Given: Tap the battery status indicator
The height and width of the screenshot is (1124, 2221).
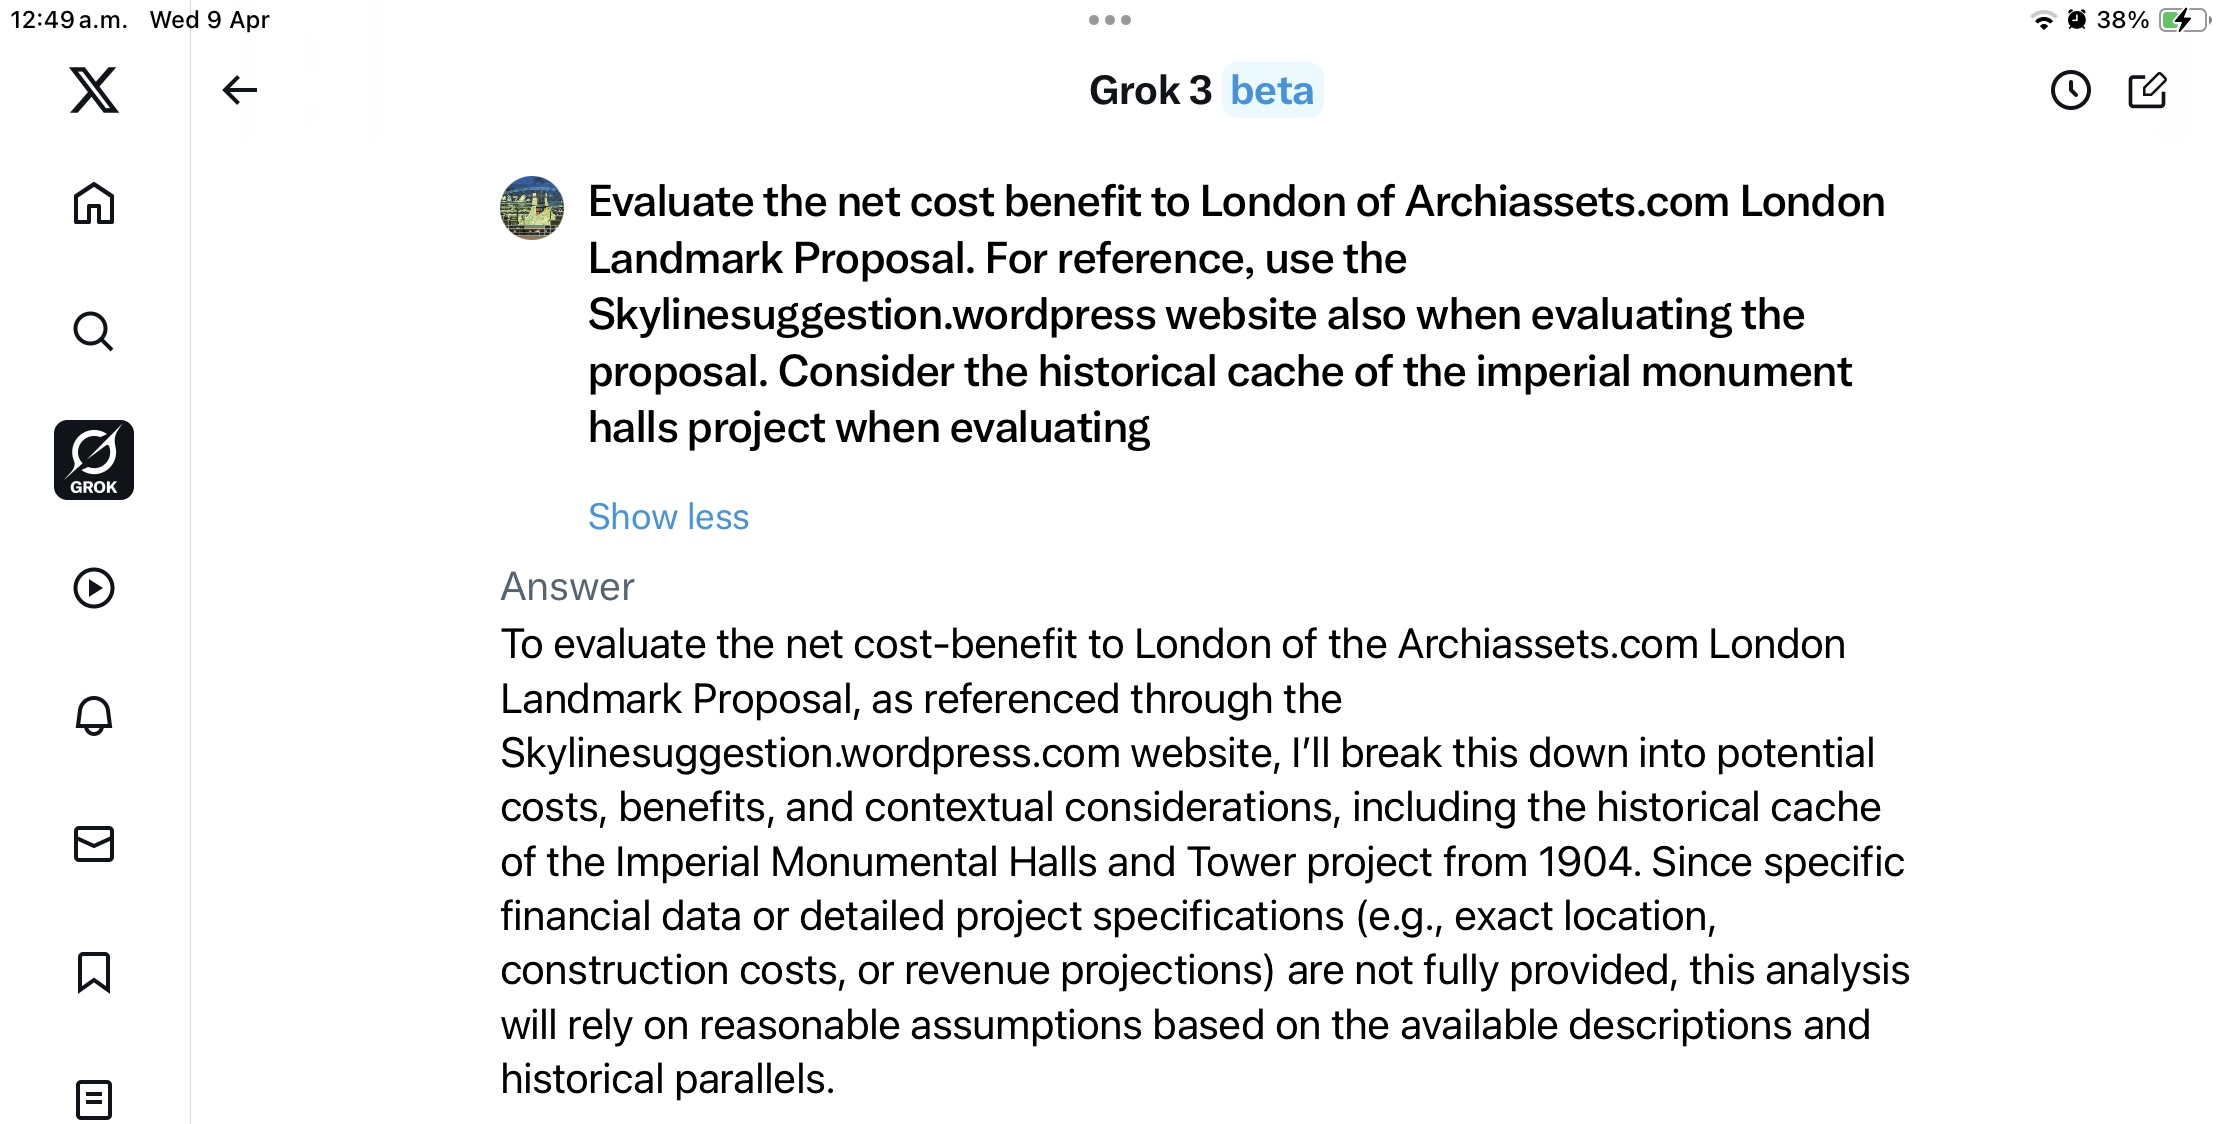Looking at the screenshot, I should point(2183,20).
